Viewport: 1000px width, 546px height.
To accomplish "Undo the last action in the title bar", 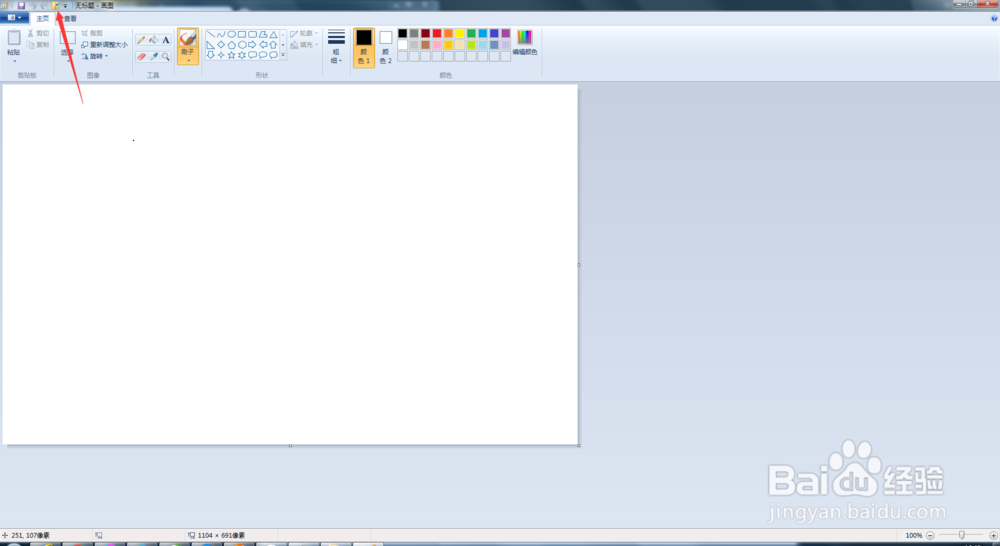I will (x=33, y=5).
